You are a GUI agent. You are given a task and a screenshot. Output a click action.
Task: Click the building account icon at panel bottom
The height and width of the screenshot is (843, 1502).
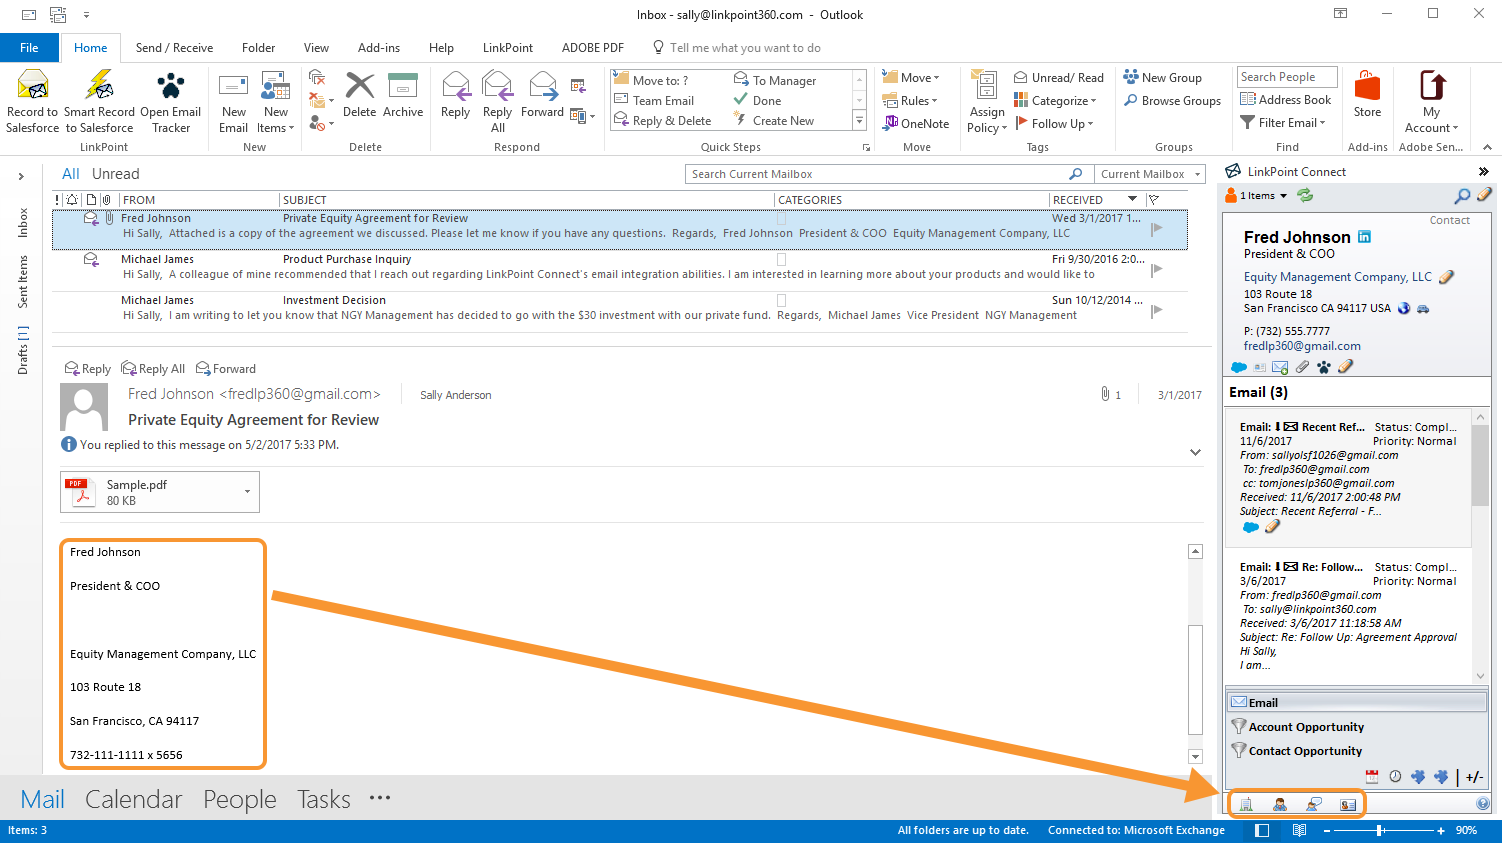coord(1246,804)
